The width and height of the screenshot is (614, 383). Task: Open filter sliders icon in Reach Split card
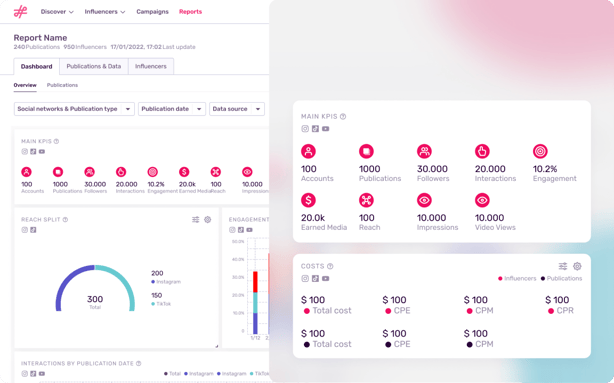coord(196,220)
